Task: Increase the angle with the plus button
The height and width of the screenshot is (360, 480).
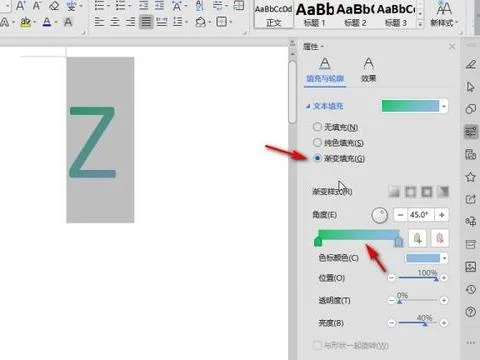Action: point(442,215)
